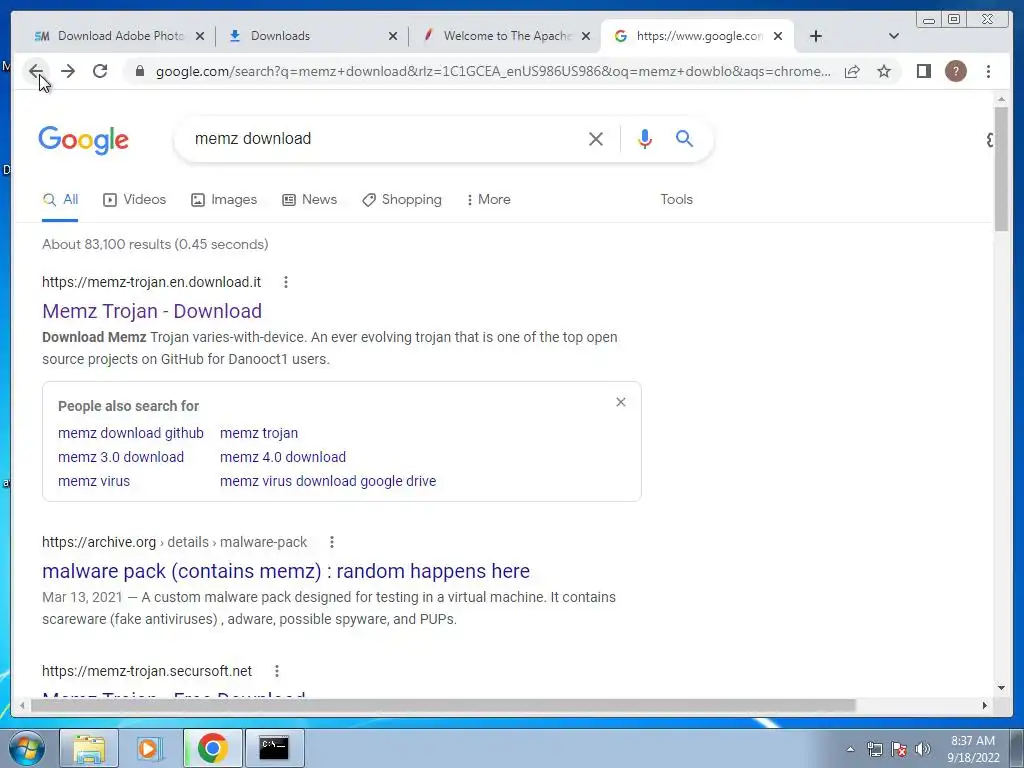1024x768 pixels.
Task: View site information lock icon
Action: click(139, 71)
